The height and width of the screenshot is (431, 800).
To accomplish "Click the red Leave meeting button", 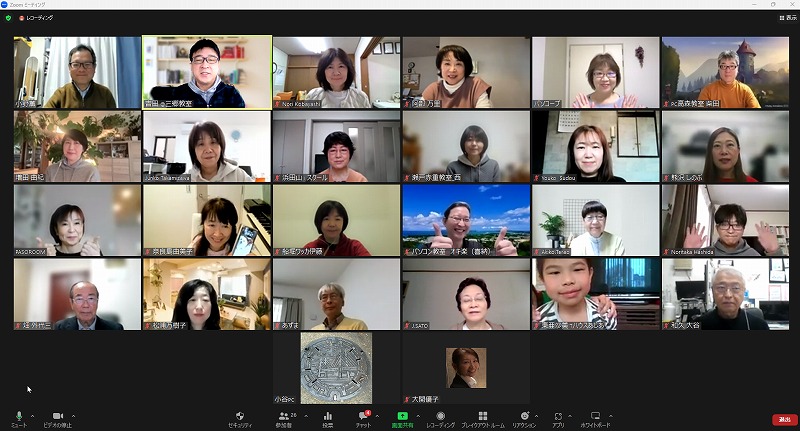I will click(x=783, y=419).
